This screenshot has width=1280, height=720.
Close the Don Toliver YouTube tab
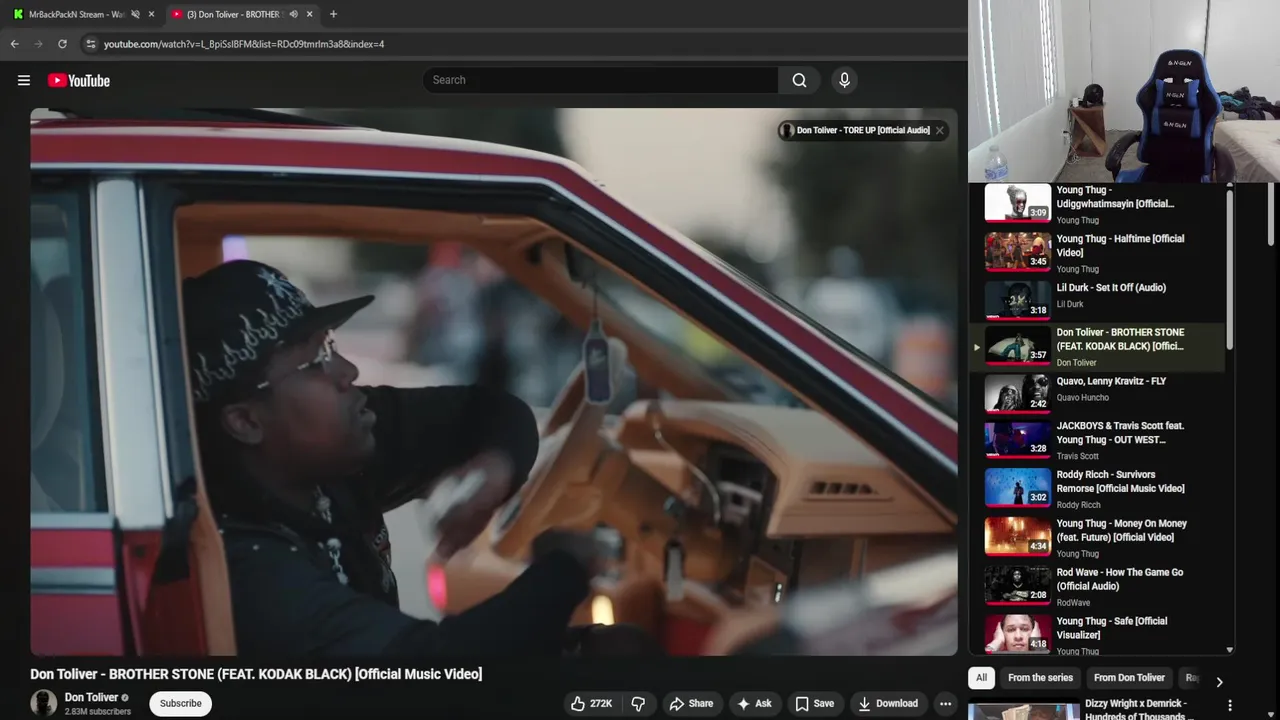[x=309, y=14]
